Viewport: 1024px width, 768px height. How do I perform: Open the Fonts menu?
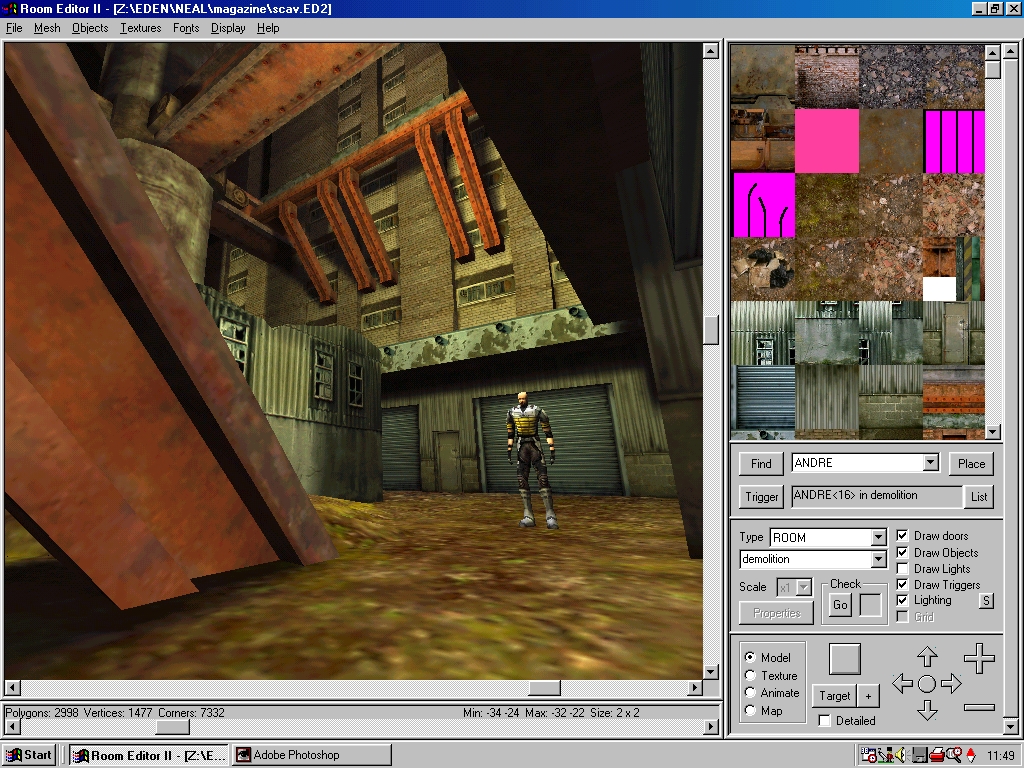pos(186,28)
